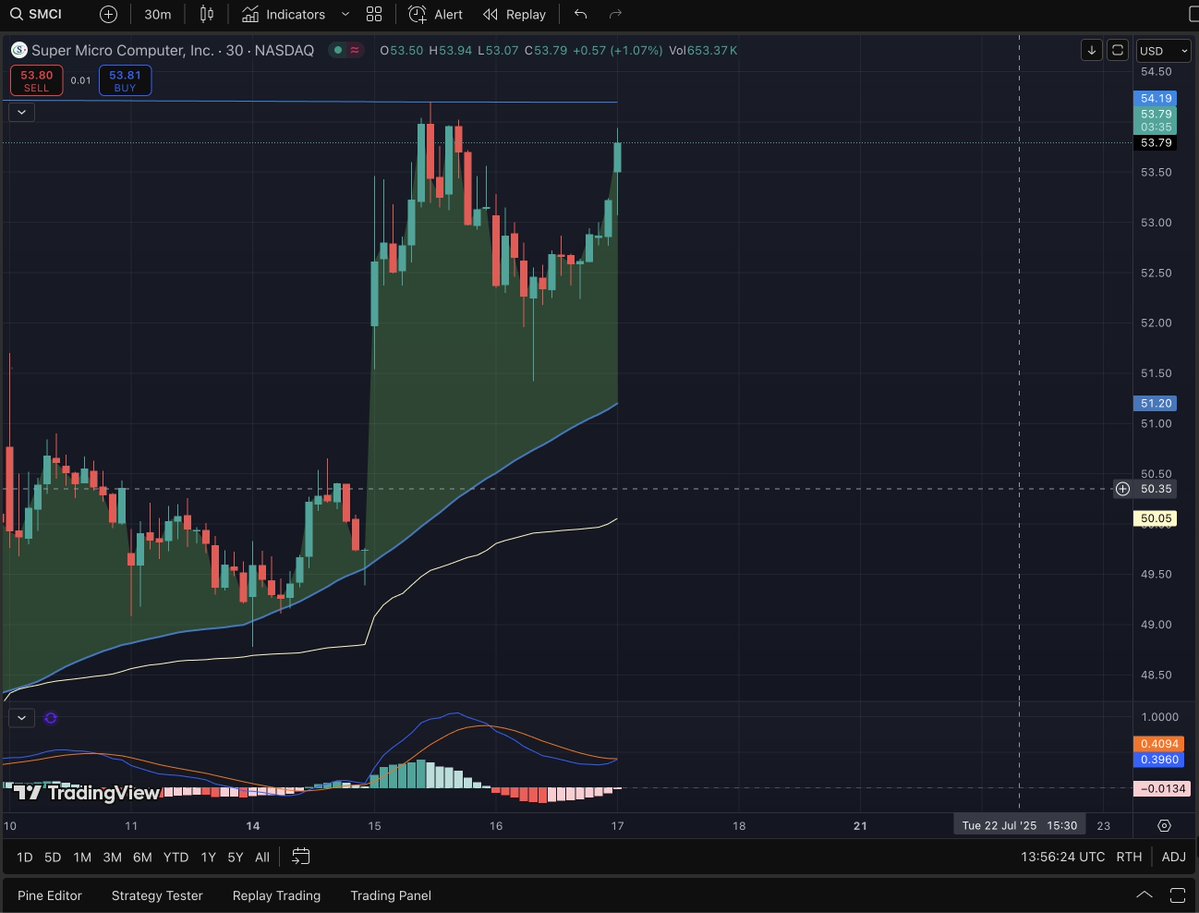Click the 0.3960 blue MACD label
This screenshot has width=1199, height=913.
[1158, 759]
